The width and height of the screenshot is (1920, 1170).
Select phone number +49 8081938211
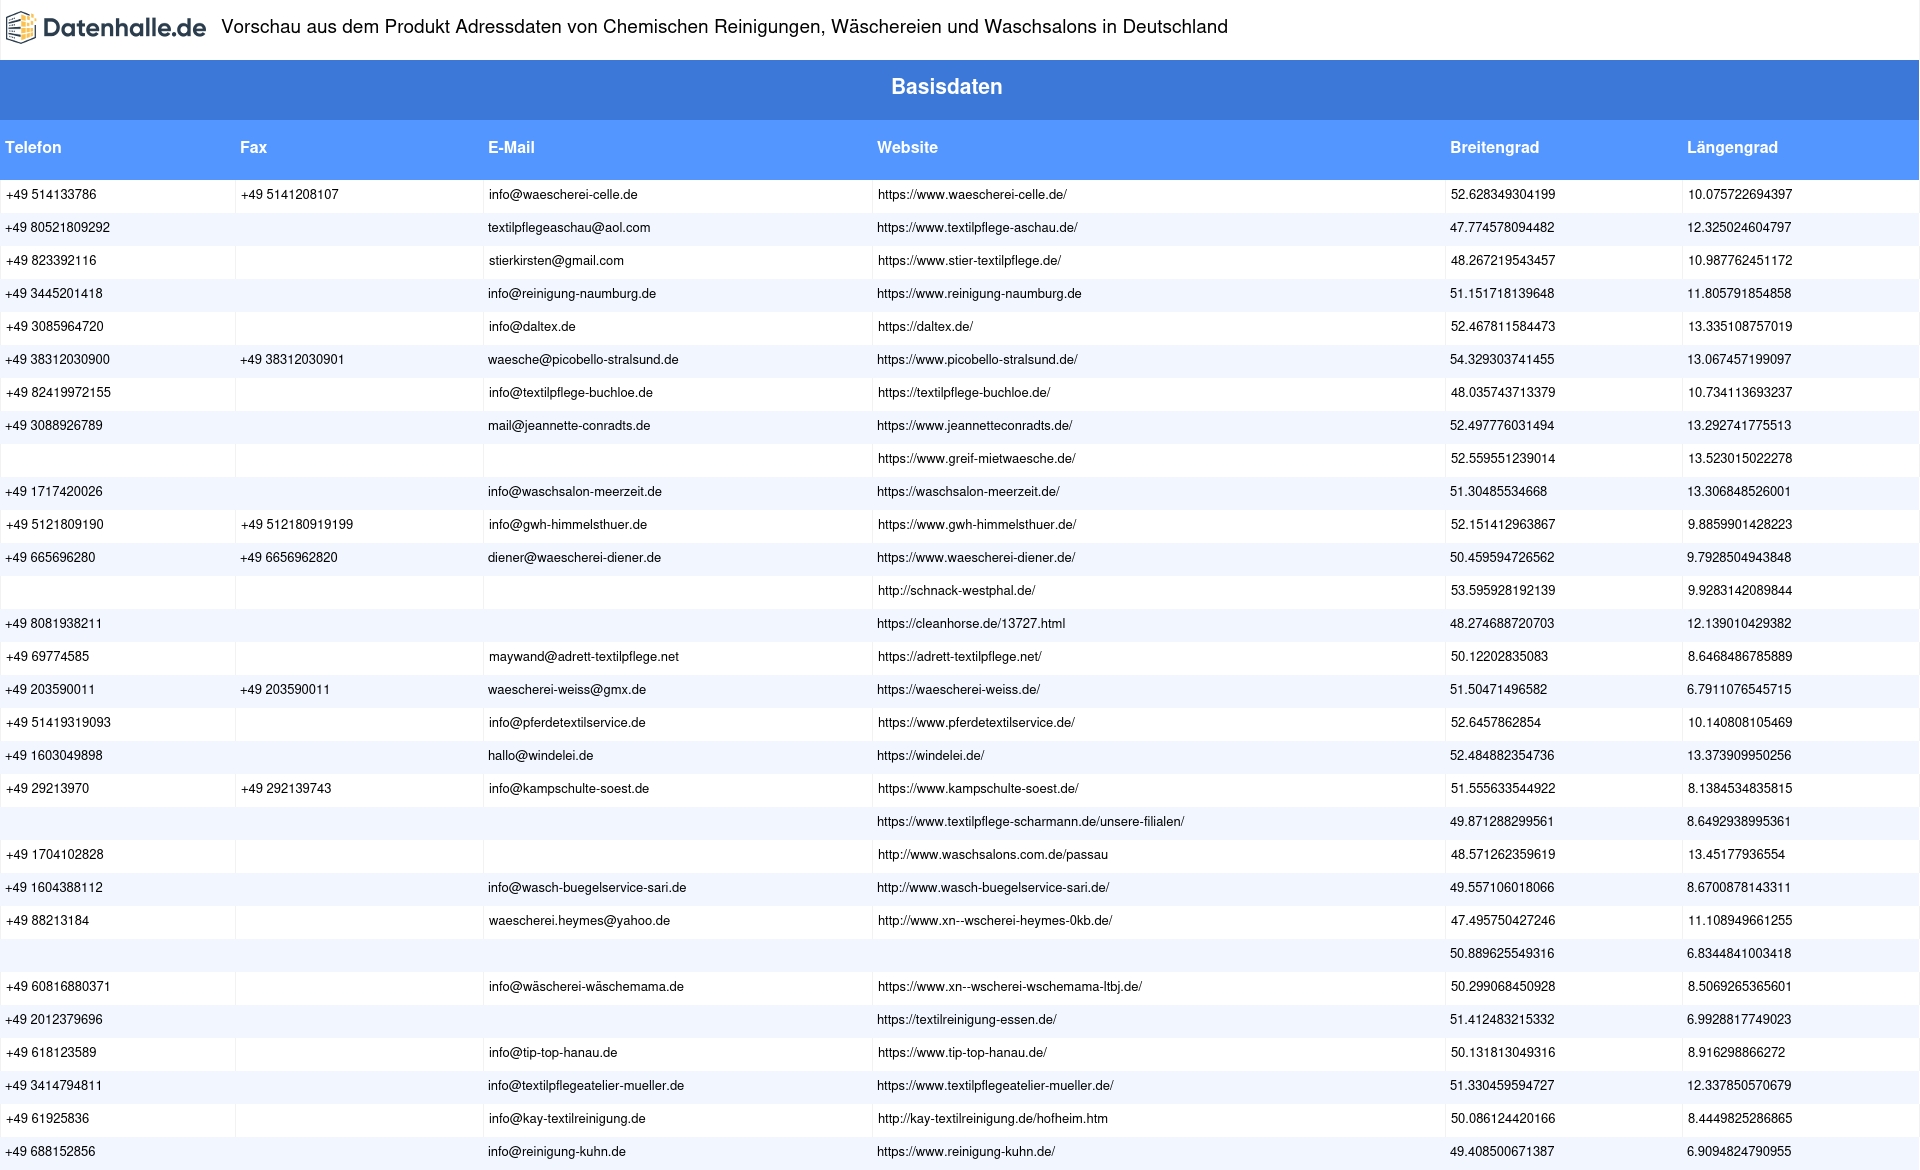(x=54, y=624)
